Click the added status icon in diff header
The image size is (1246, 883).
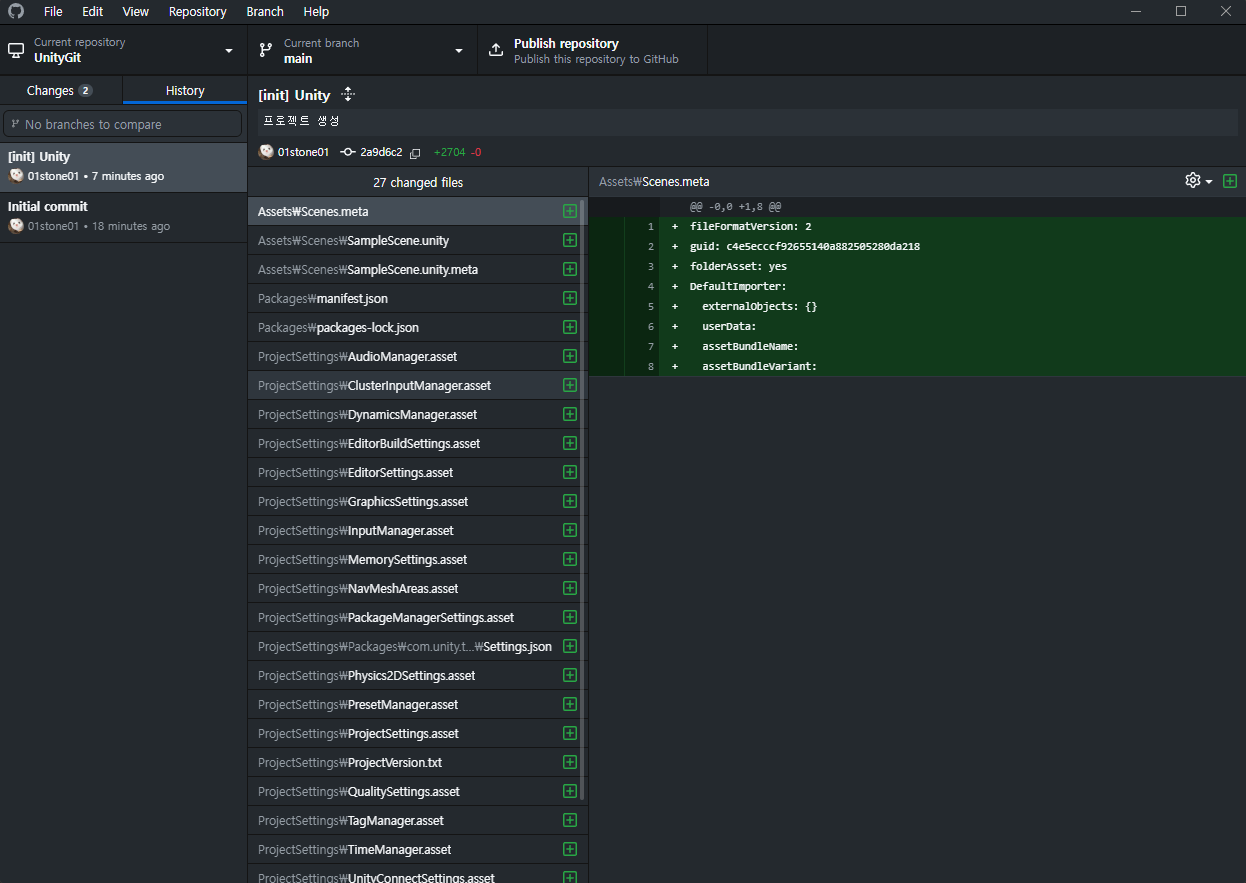click(x=1230, y=181)
